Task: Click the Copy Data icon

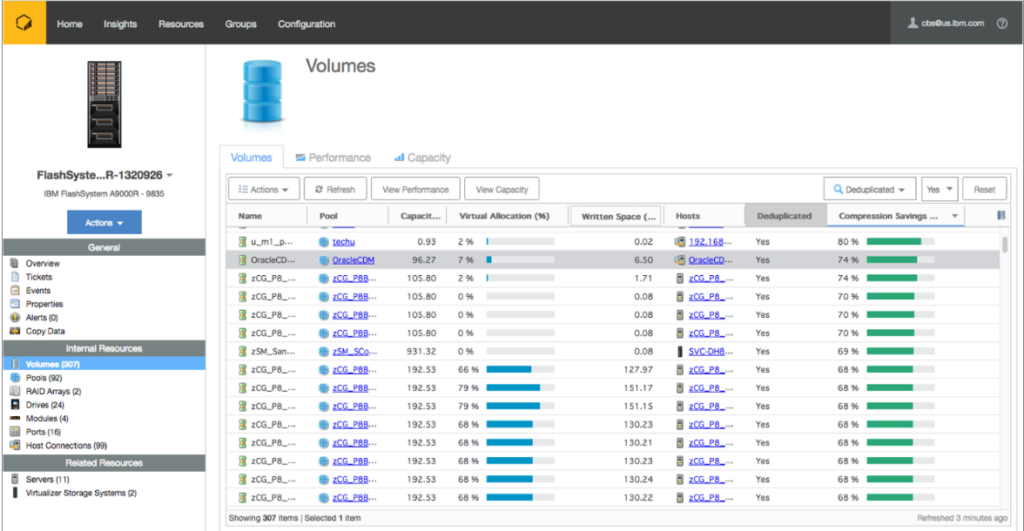Action: 14,331
